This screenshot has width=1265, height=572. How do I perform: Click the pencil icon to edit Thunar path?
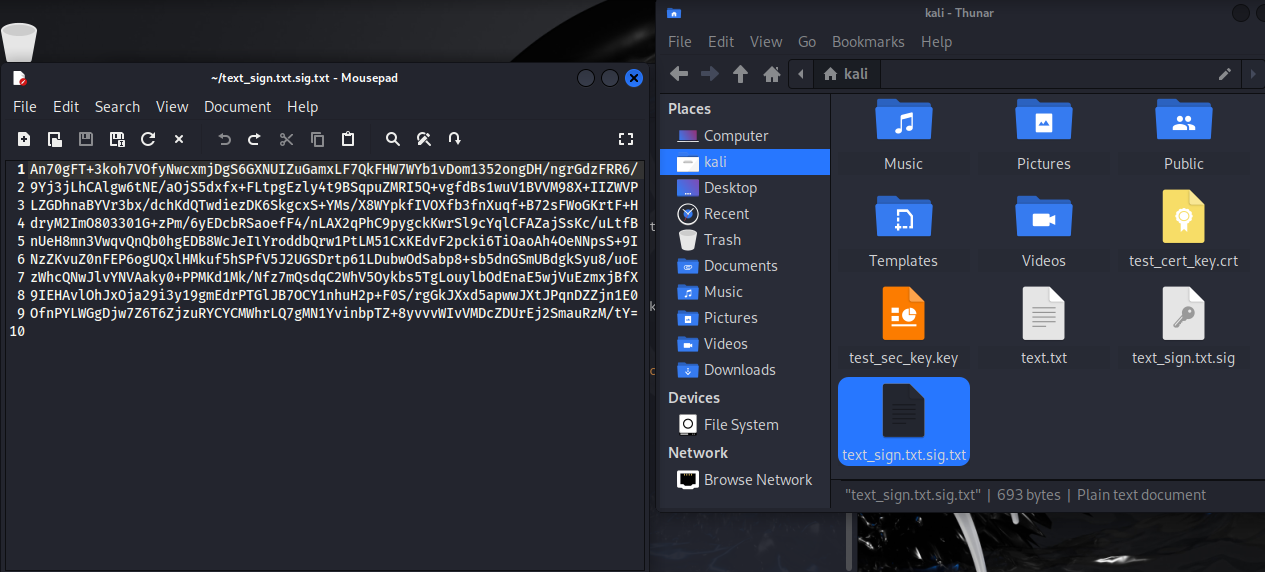(x=1224, y=74)
